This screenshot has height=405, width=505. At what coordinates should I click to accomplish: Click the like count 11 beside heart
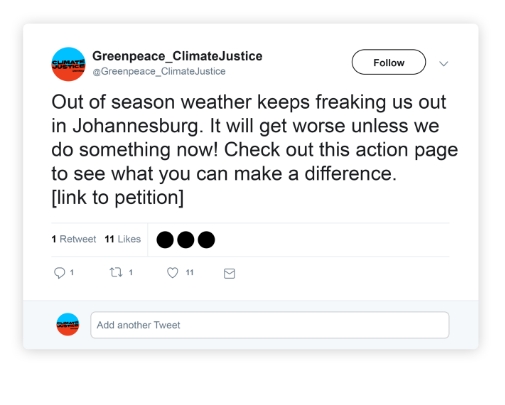pos(190,273)
